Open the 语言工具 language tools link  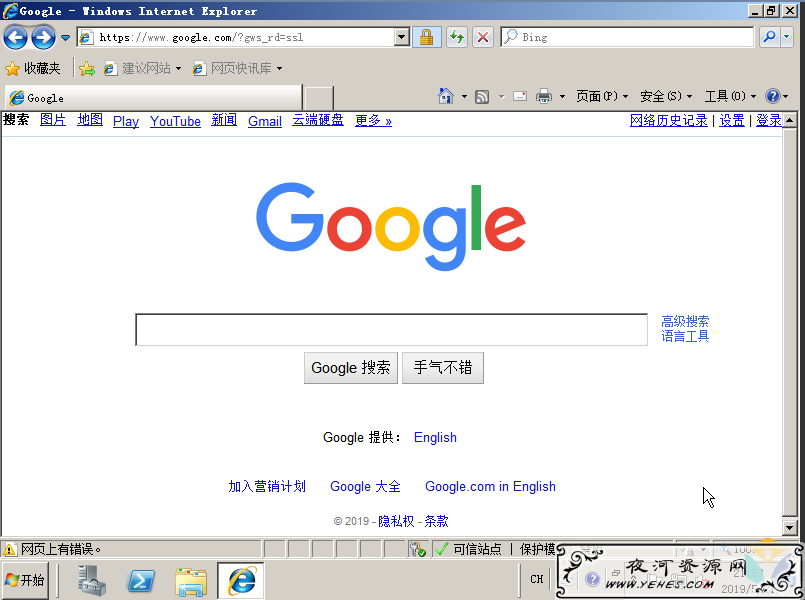pyautogui.click(x=685, y=336)
